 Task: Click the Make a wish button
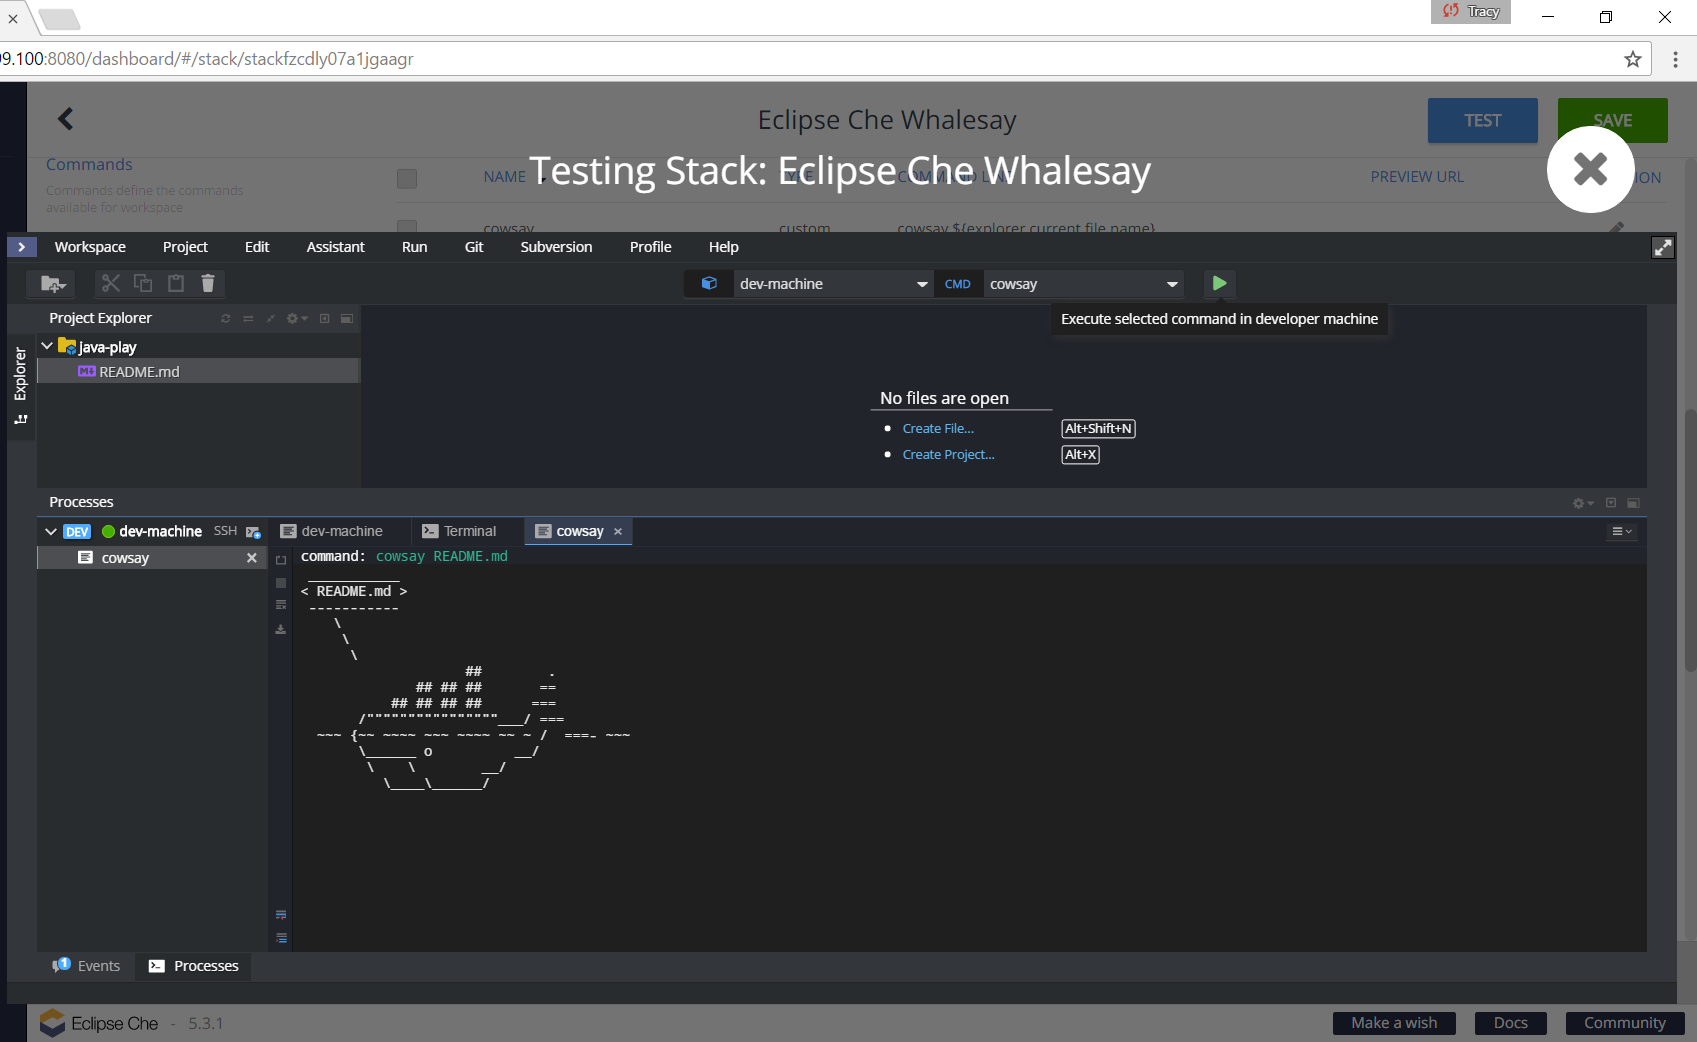(x=1394, y=1023)
